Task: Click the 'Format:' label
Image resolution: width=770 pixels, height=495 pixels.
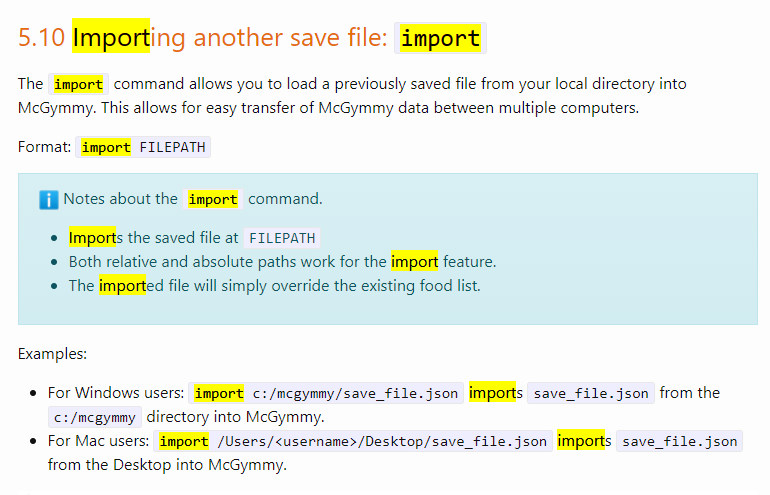Action: pyautogui.click(x=45, y=147)
